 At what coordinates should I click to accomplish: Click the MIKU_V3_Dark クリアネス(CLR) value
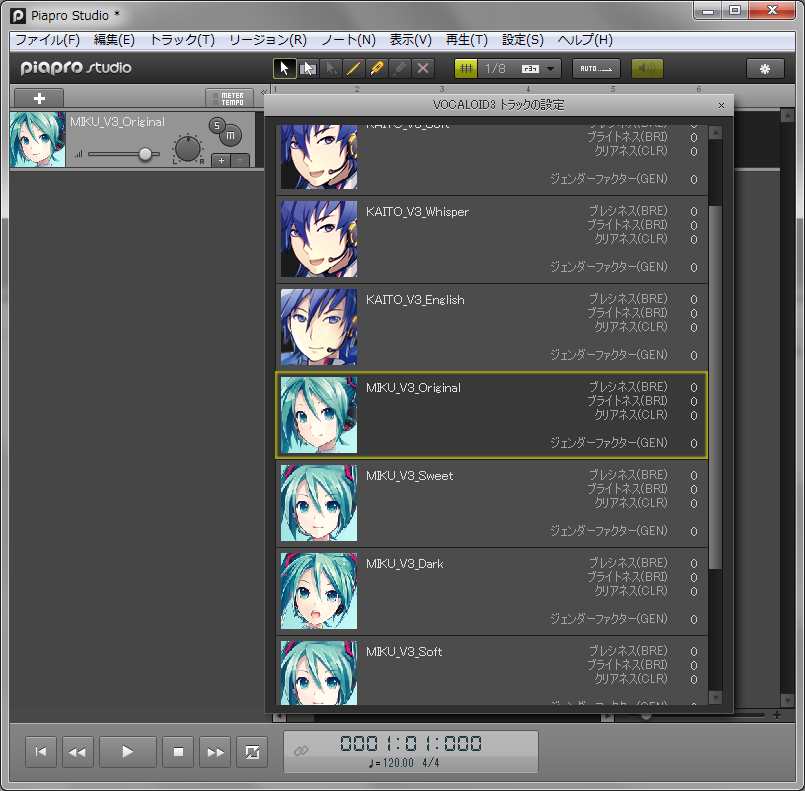coord(694,592)
